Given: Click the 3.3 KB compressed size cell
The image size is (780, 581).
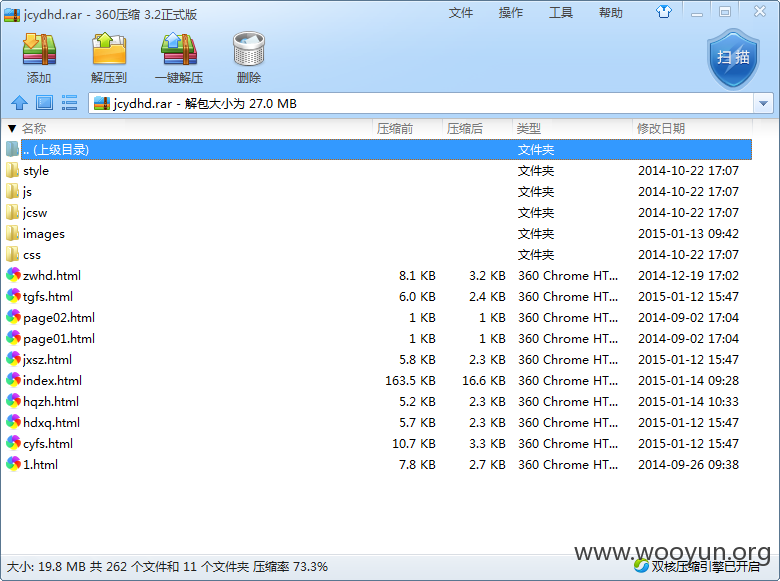Looking at the screenshot, I should 487,444.
